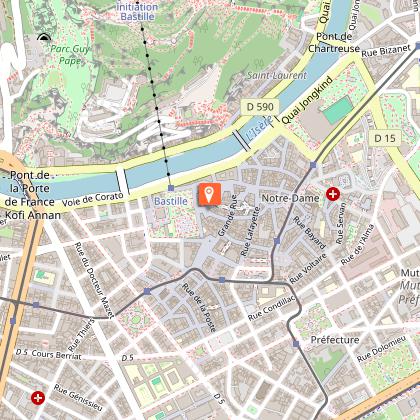Click the Bastille cable car station square
The height and width of the screenshot is (420, 420).
(171, 188)
